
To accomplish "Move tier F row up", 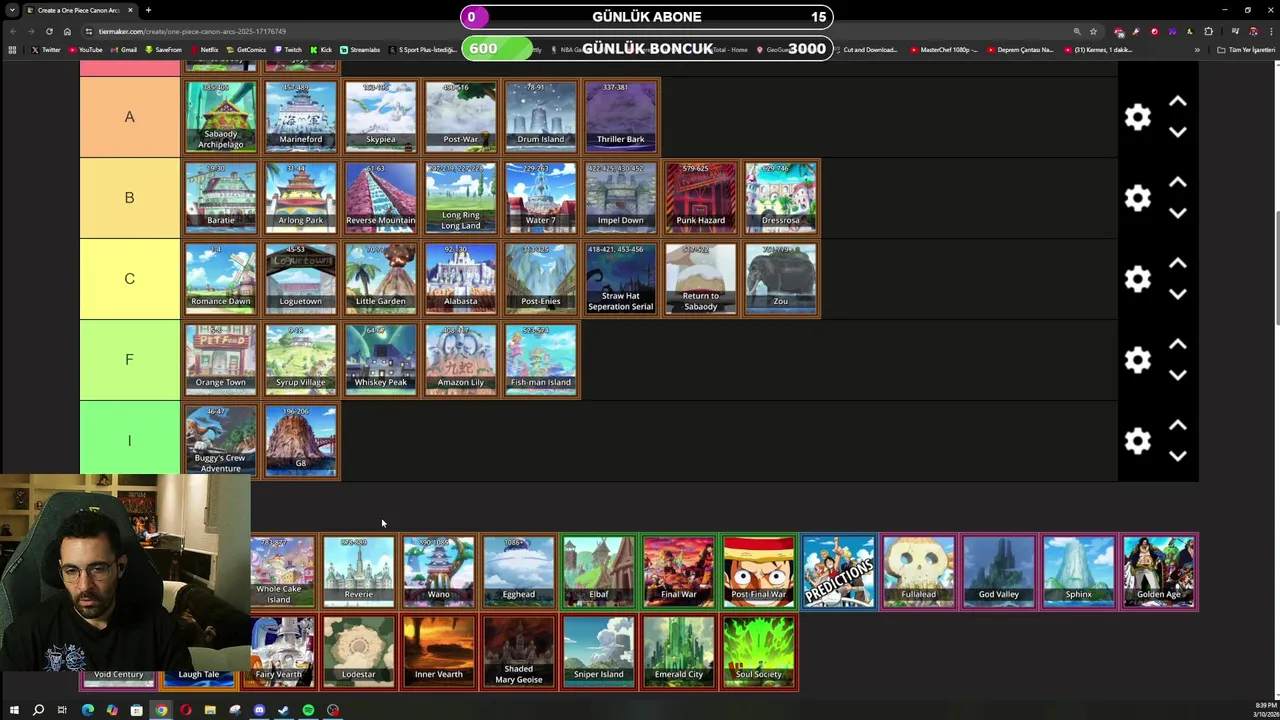I will [x=1178, y=345].
